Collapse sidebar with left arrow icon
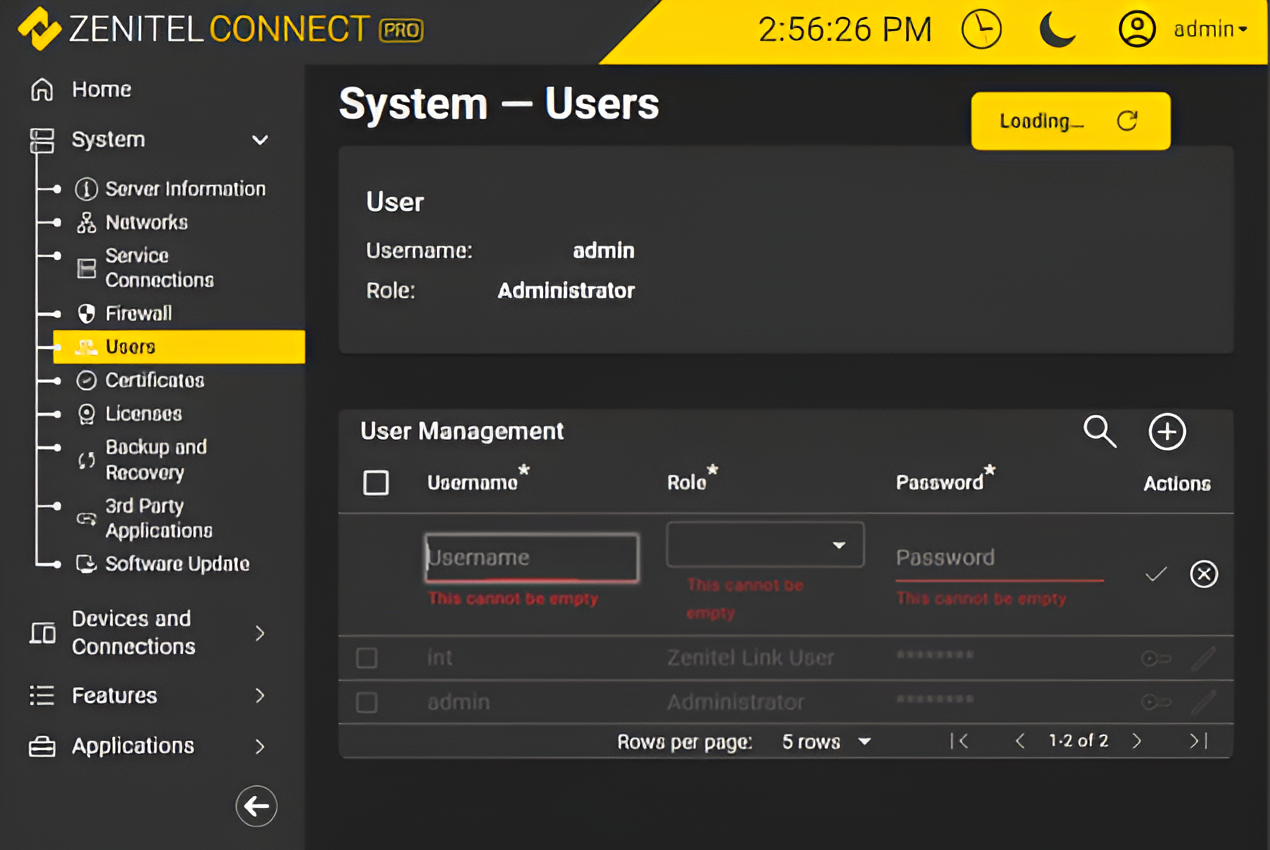Screen dimensions: 1270x850 pos(256,806)
